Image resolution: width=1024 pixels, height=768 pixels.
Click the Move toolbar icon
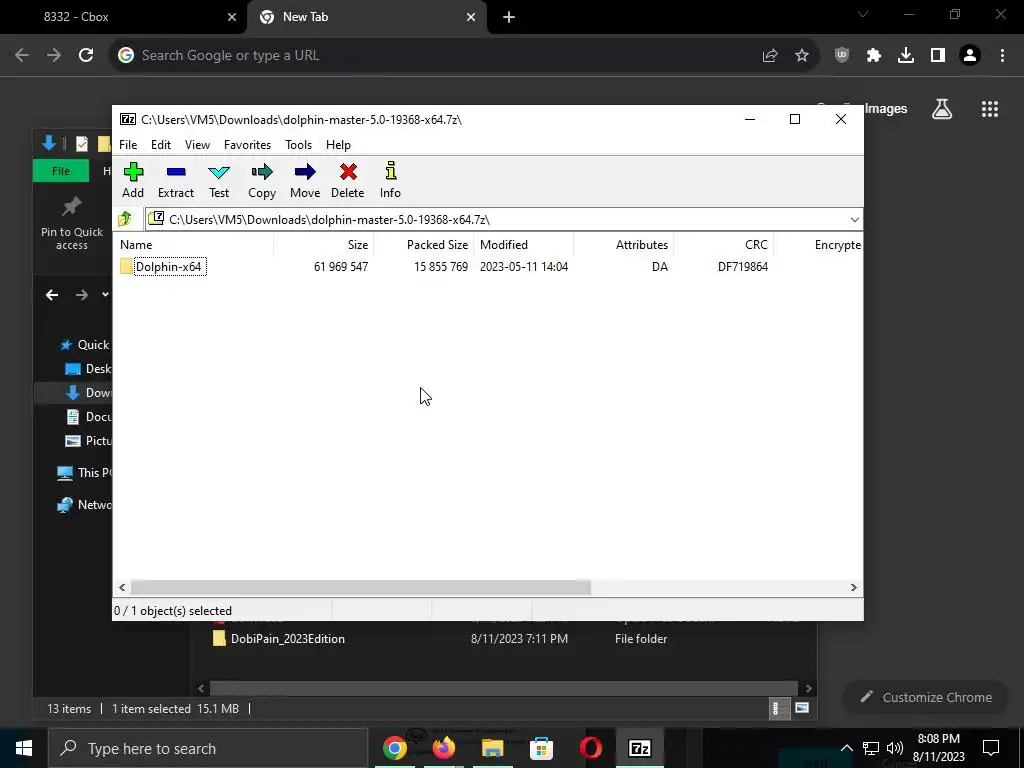point(305,180)
